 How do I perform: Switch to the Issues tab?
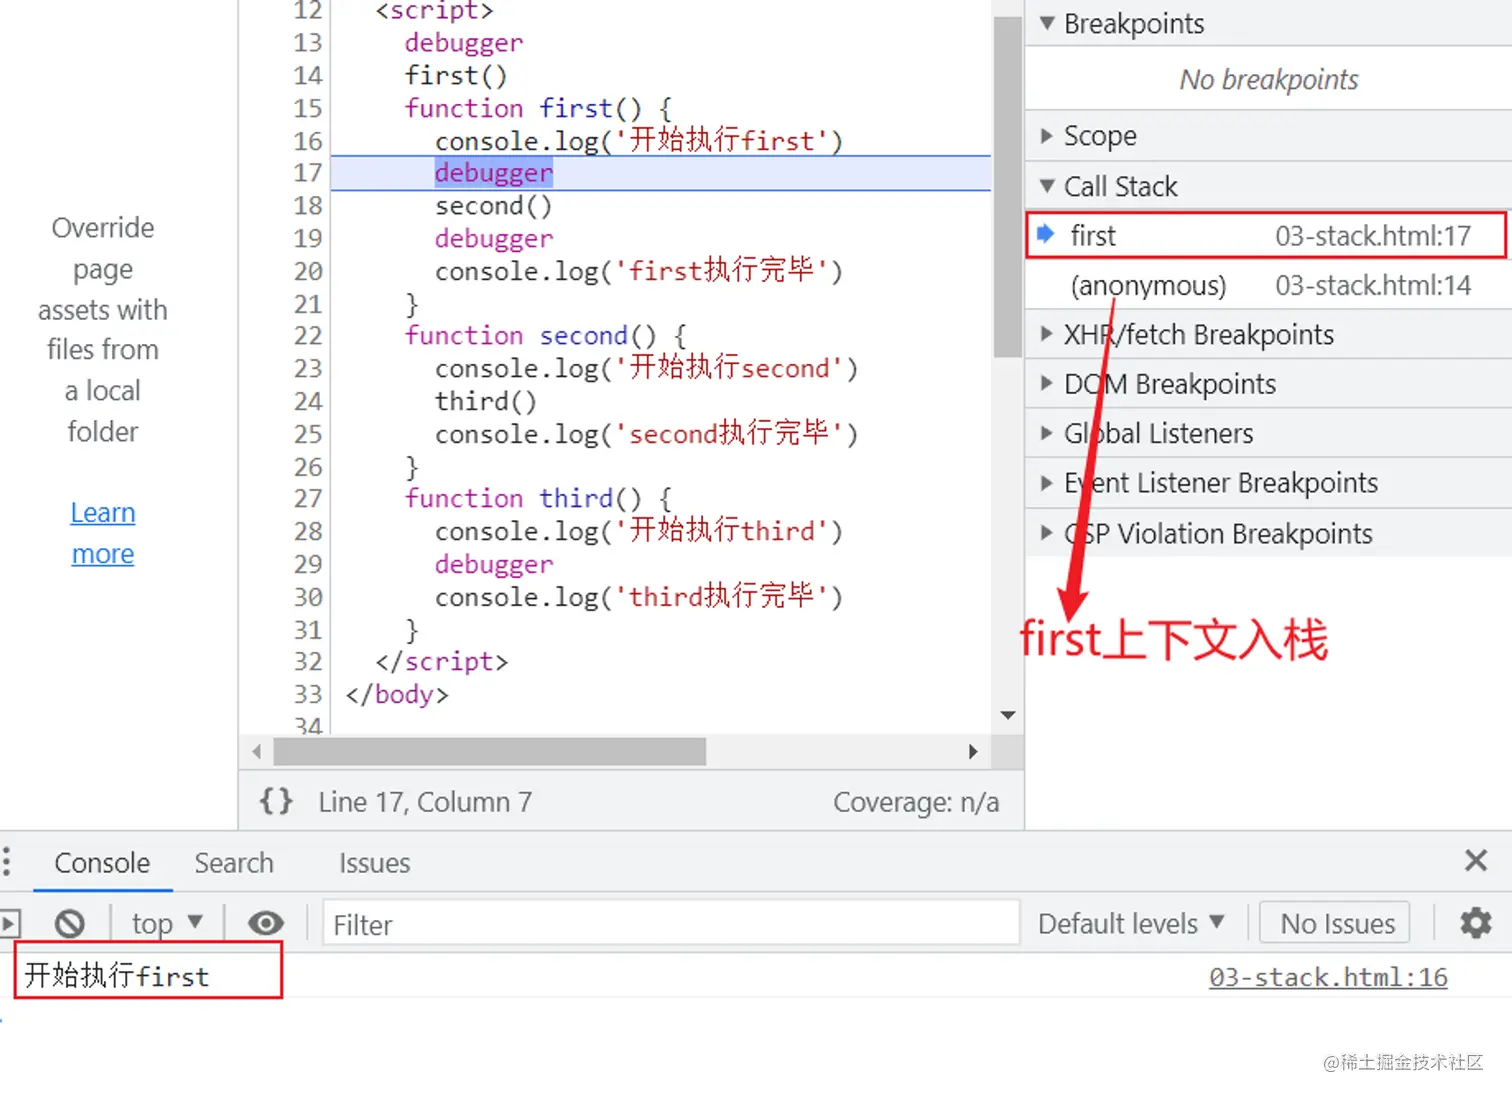pyautogui.click(x=374, y=862)
